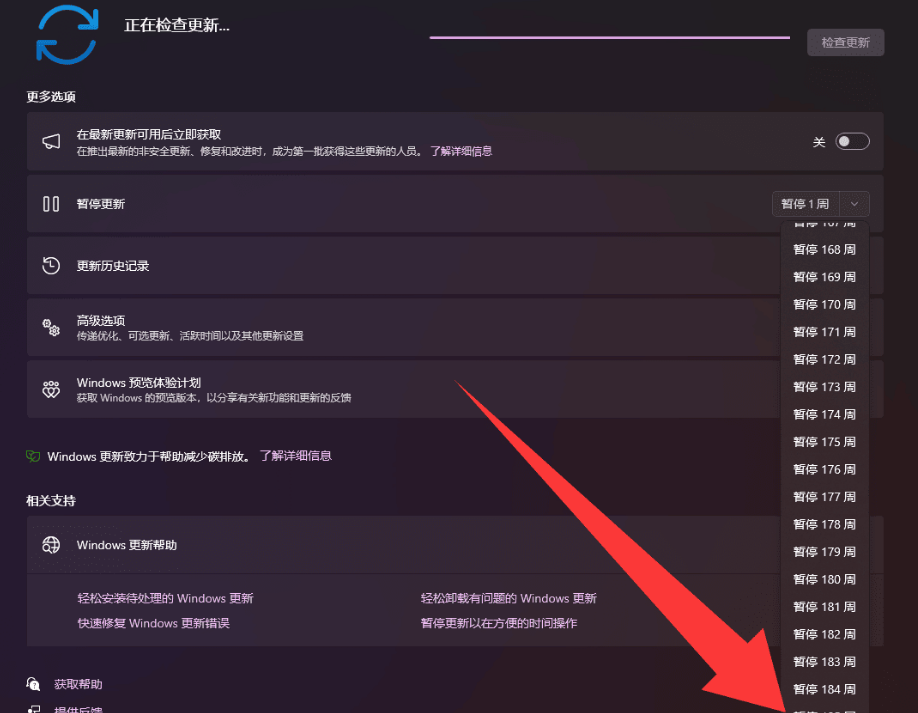
Task: Open 暂停更新以在方便的时间操作 link
Action: point(499,623)
